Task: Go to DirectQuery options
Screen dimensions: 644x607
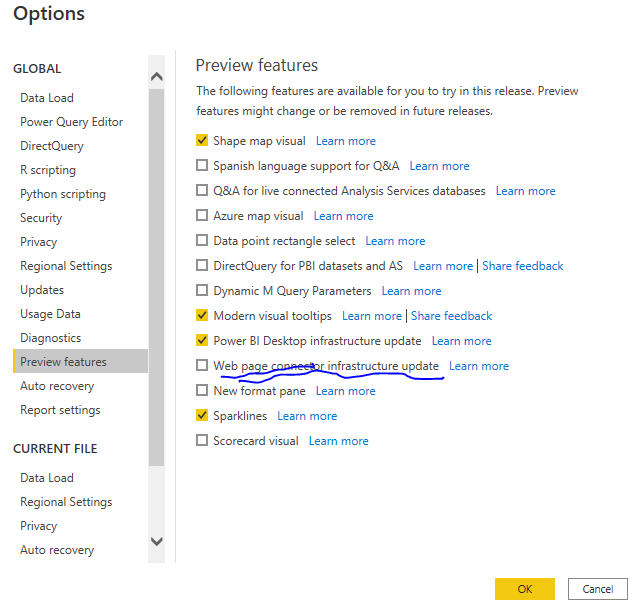Action: tap(52, 146)
